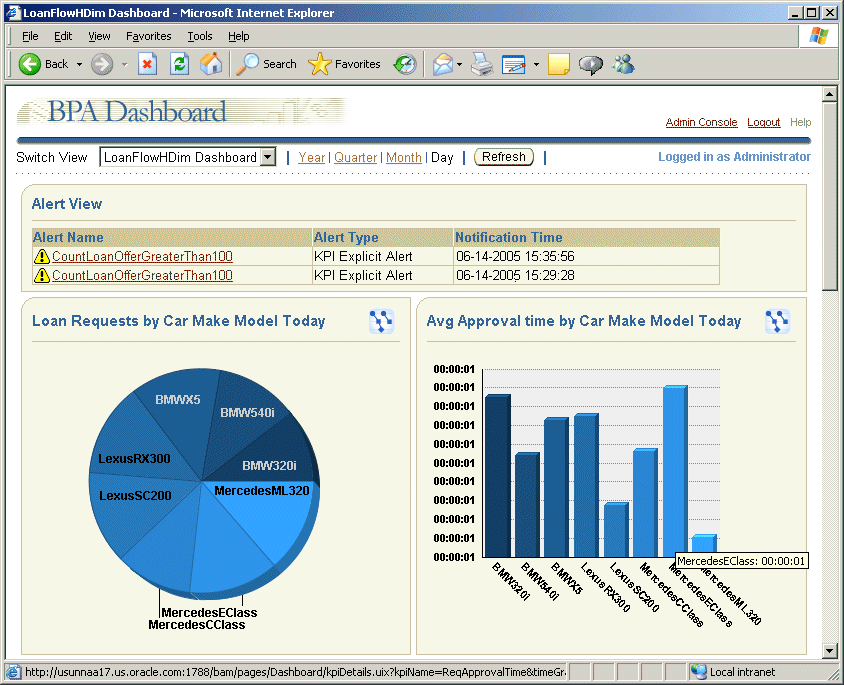Click the Admin Console link
This screenshot has width=844, height=685.
tap(701, 122)
